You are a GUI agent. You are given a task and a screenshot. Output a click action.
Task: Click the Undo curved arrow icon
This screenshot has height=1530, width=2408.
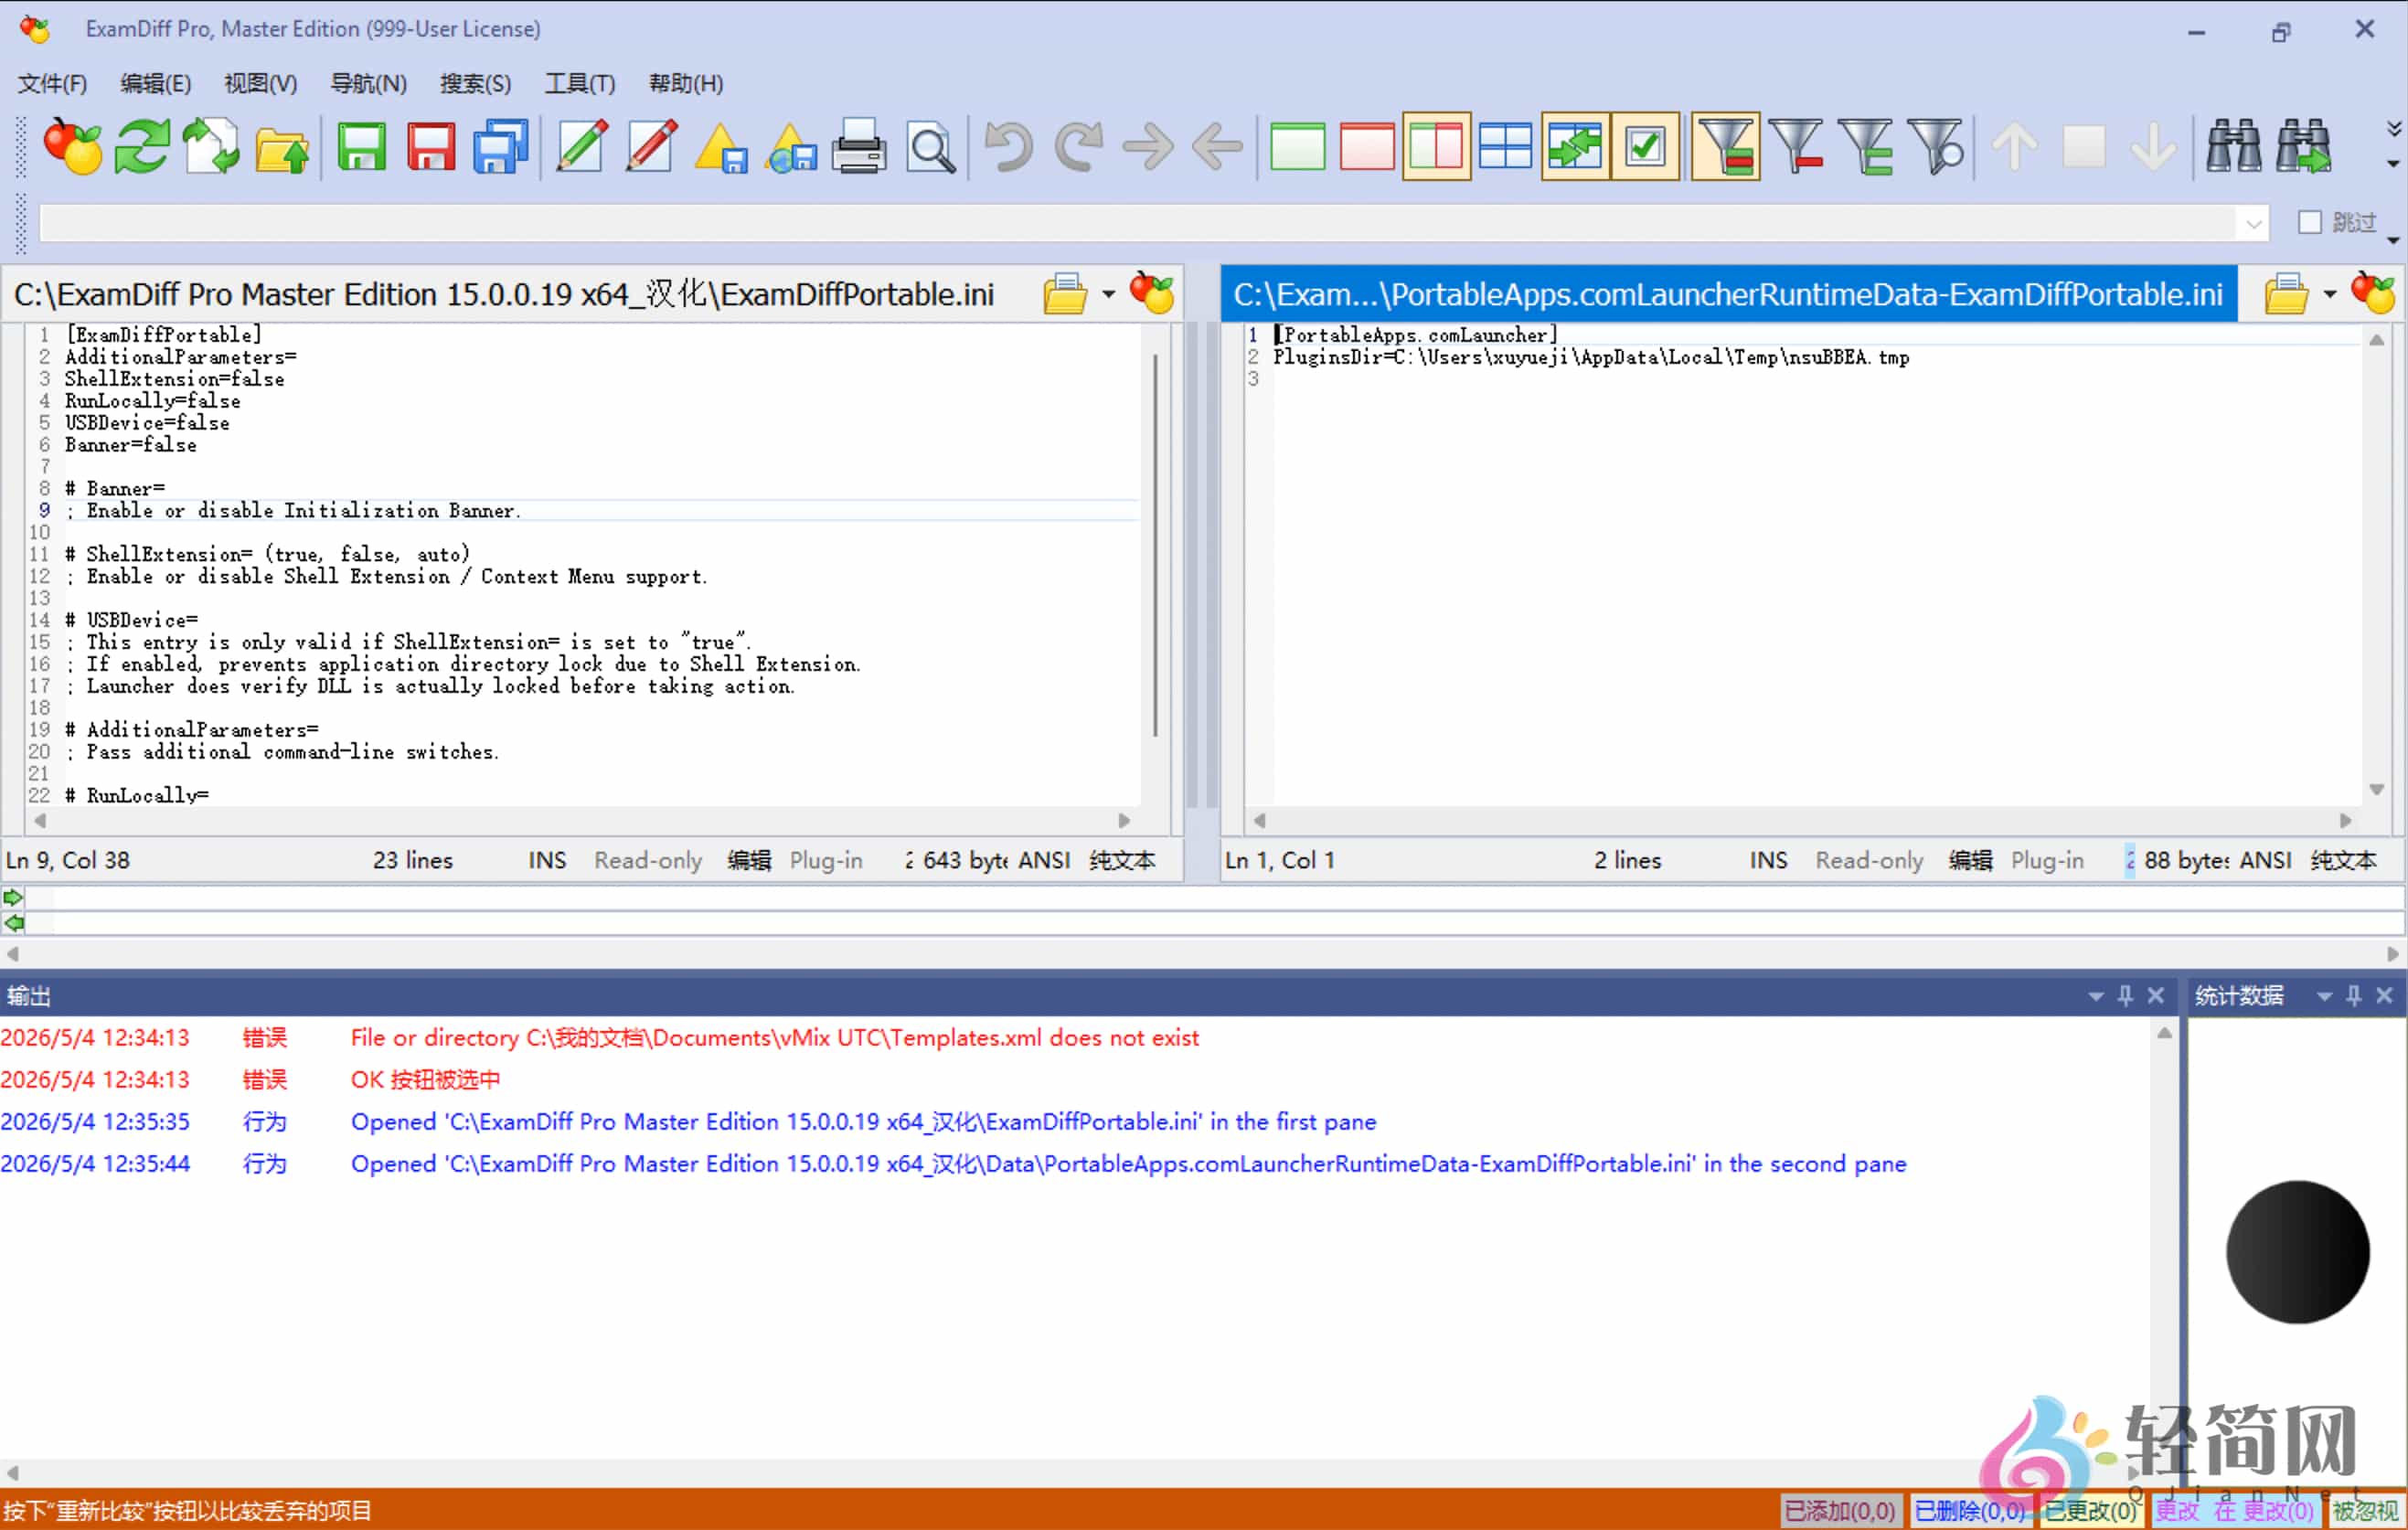click(1009, 147)
